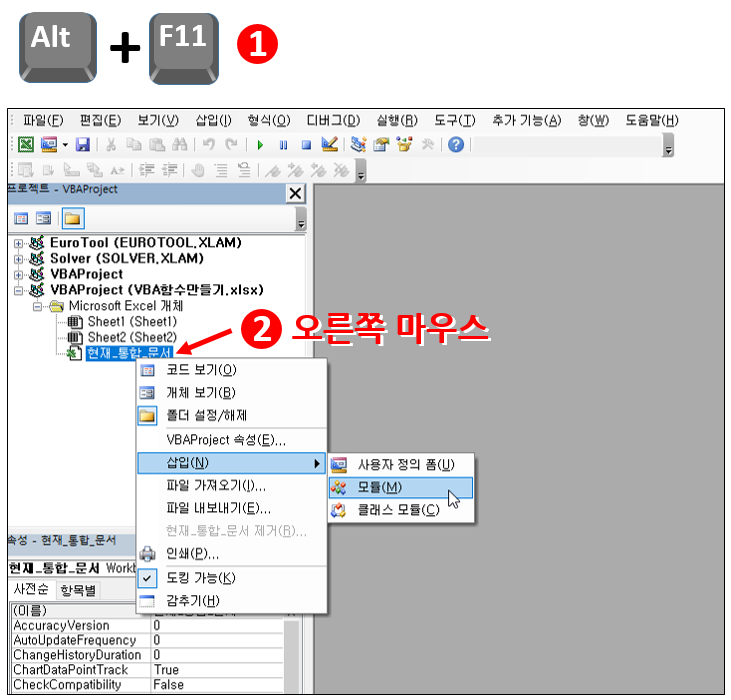Open Properties Window toolbar icon
The height and width of the screenshot is (700, 731).
pos(381,145)
